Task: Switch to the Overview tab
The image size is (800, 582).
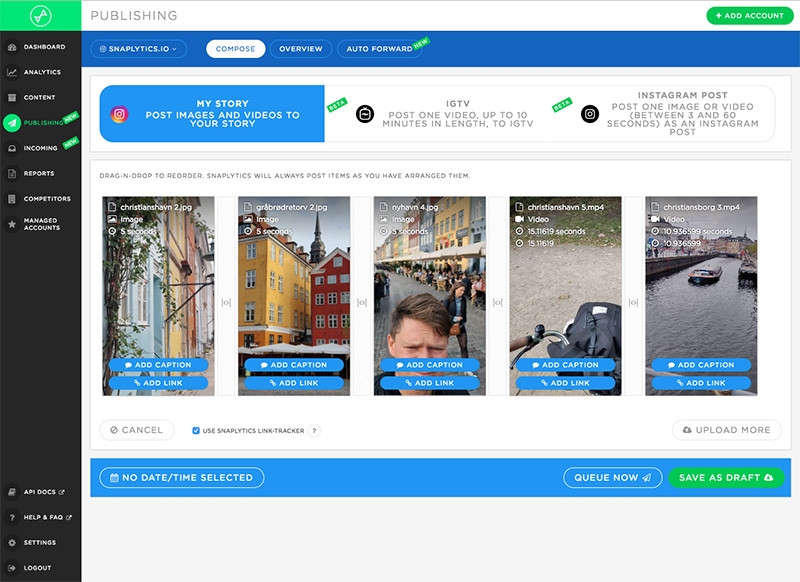Action: (300, 48)
